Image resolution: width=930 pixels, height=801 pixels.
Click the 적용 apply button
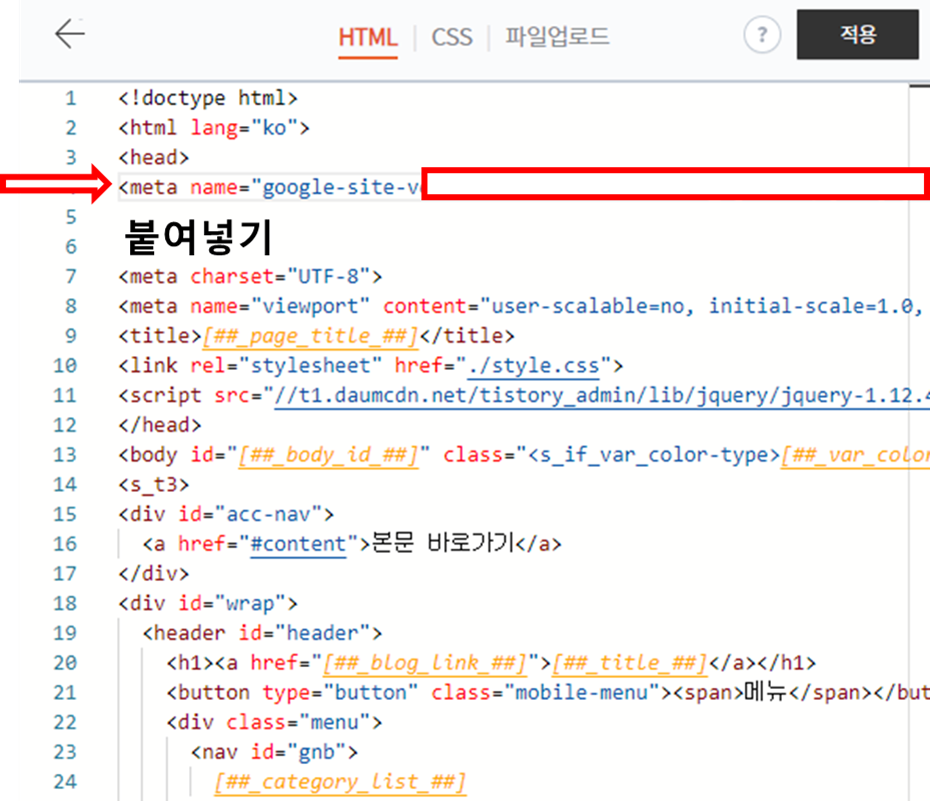(858, 34)
